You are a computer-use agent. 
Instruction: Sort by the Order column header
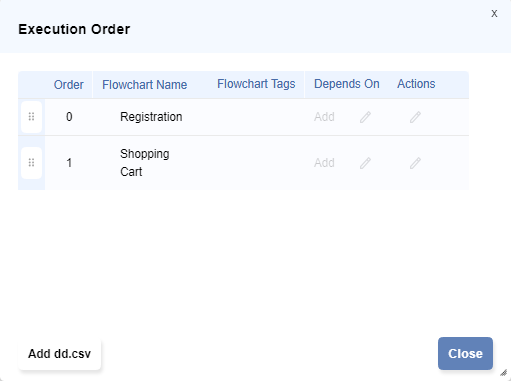point(69,85)
